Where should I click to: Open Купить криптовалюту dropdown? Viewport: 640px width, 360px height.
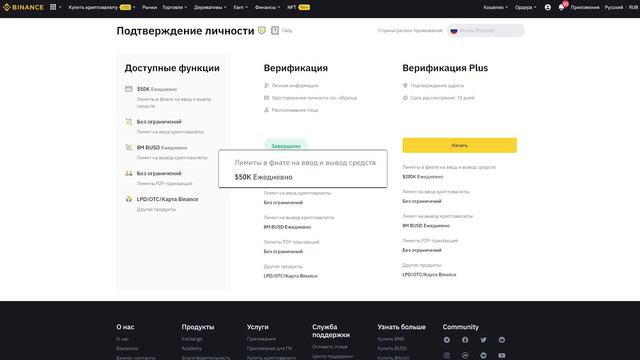tap(102, 7)
